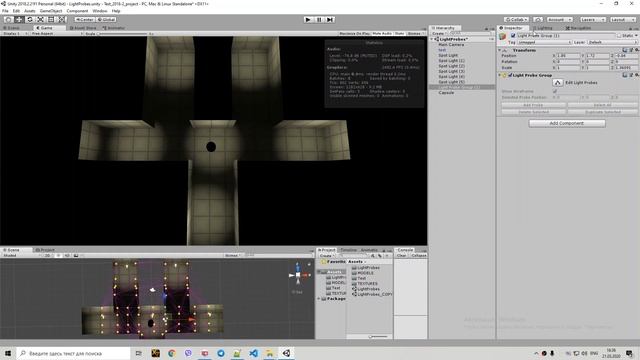This screenshot has width=640, height=360.
Task: Toggle Mute Audio in Game view
Action: pos(382,33)
